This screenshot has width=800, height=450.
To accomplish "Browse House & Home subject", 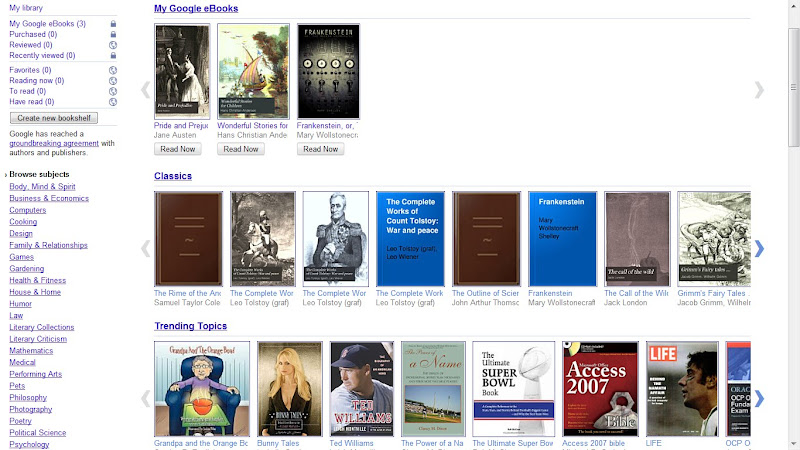I will [x=35, y=292].
